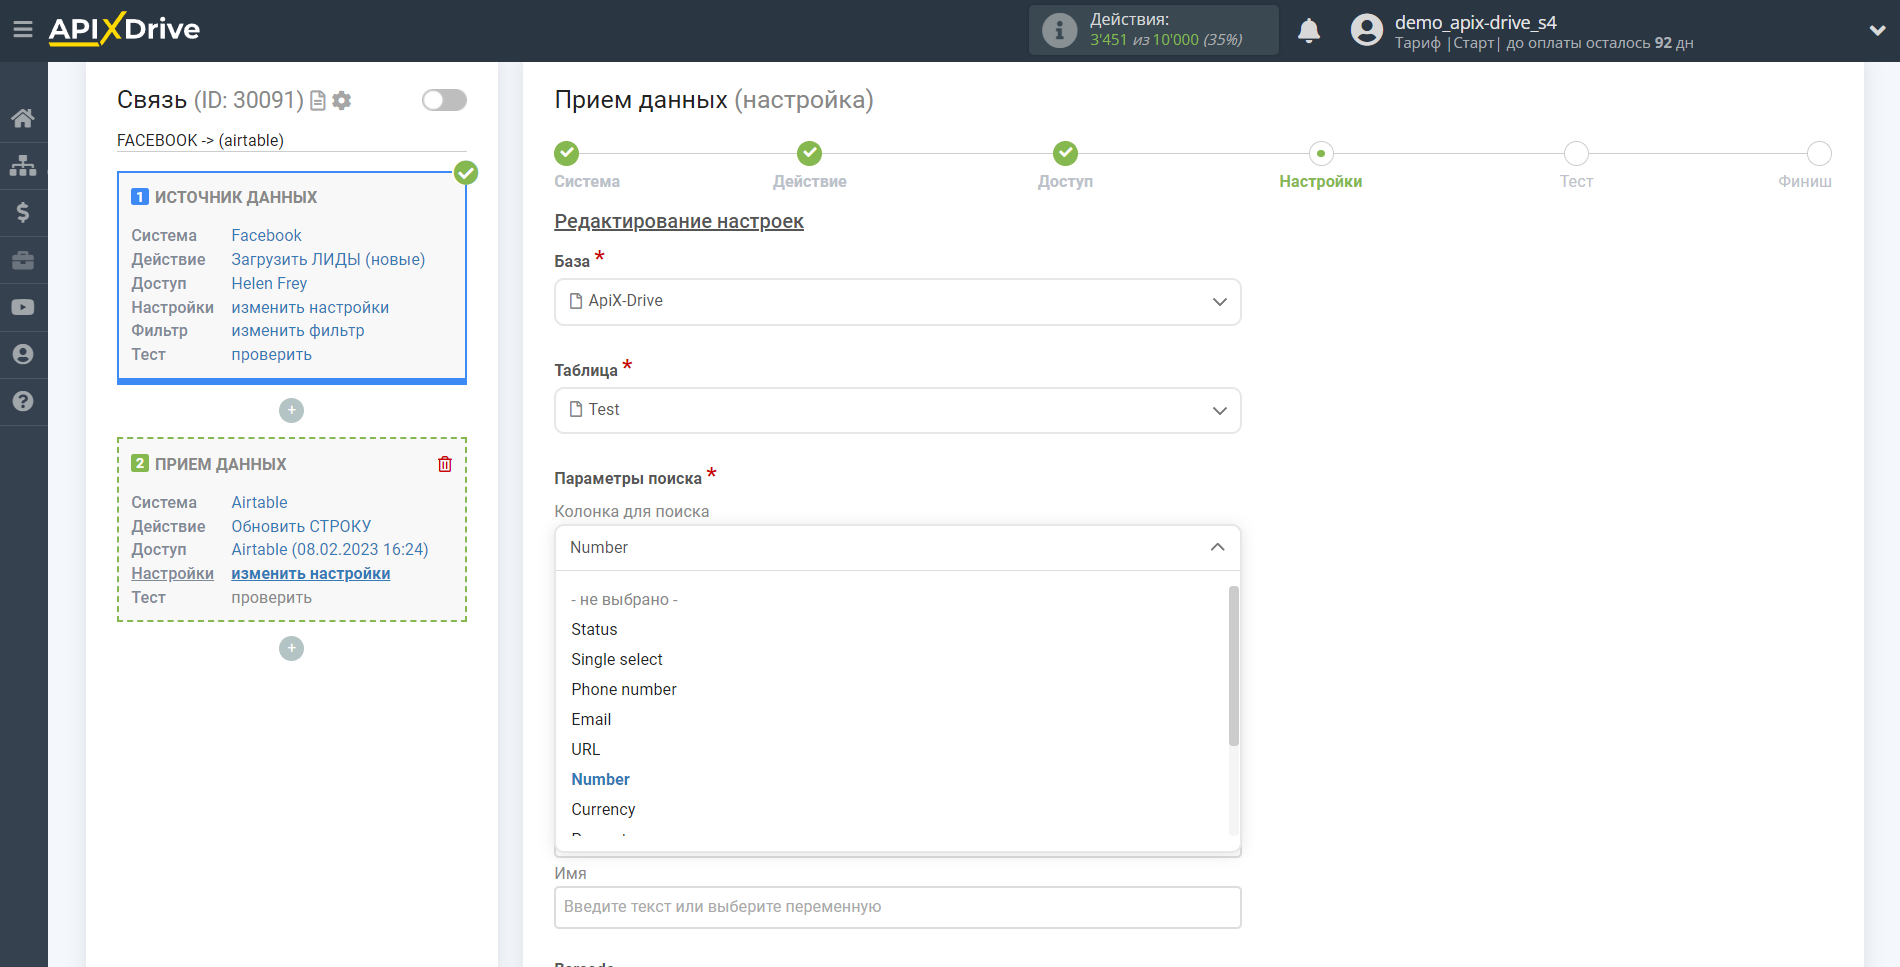Click source проверить test link

(x=271, y=355)
